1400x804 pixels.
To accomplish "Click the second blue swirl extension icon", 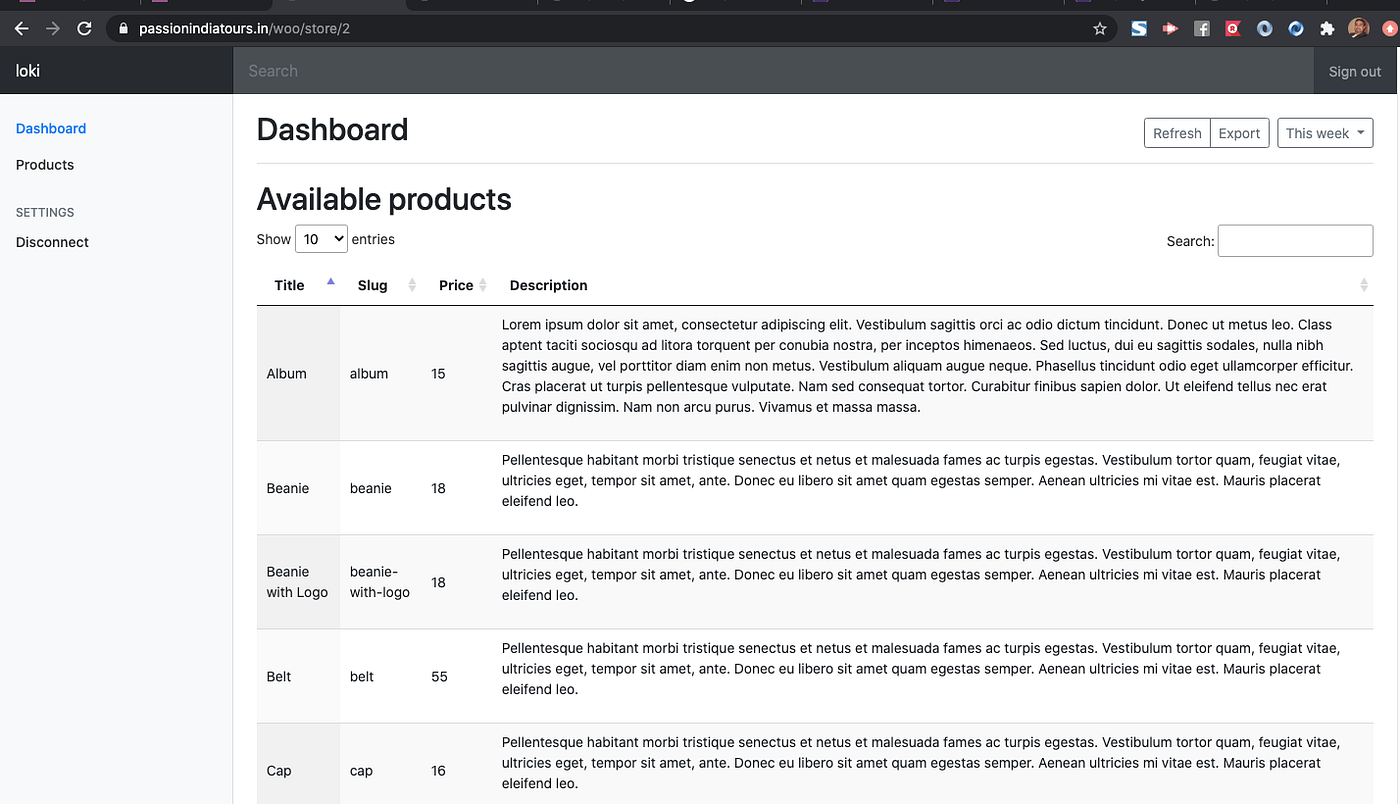I will (x=1296, y=29).
